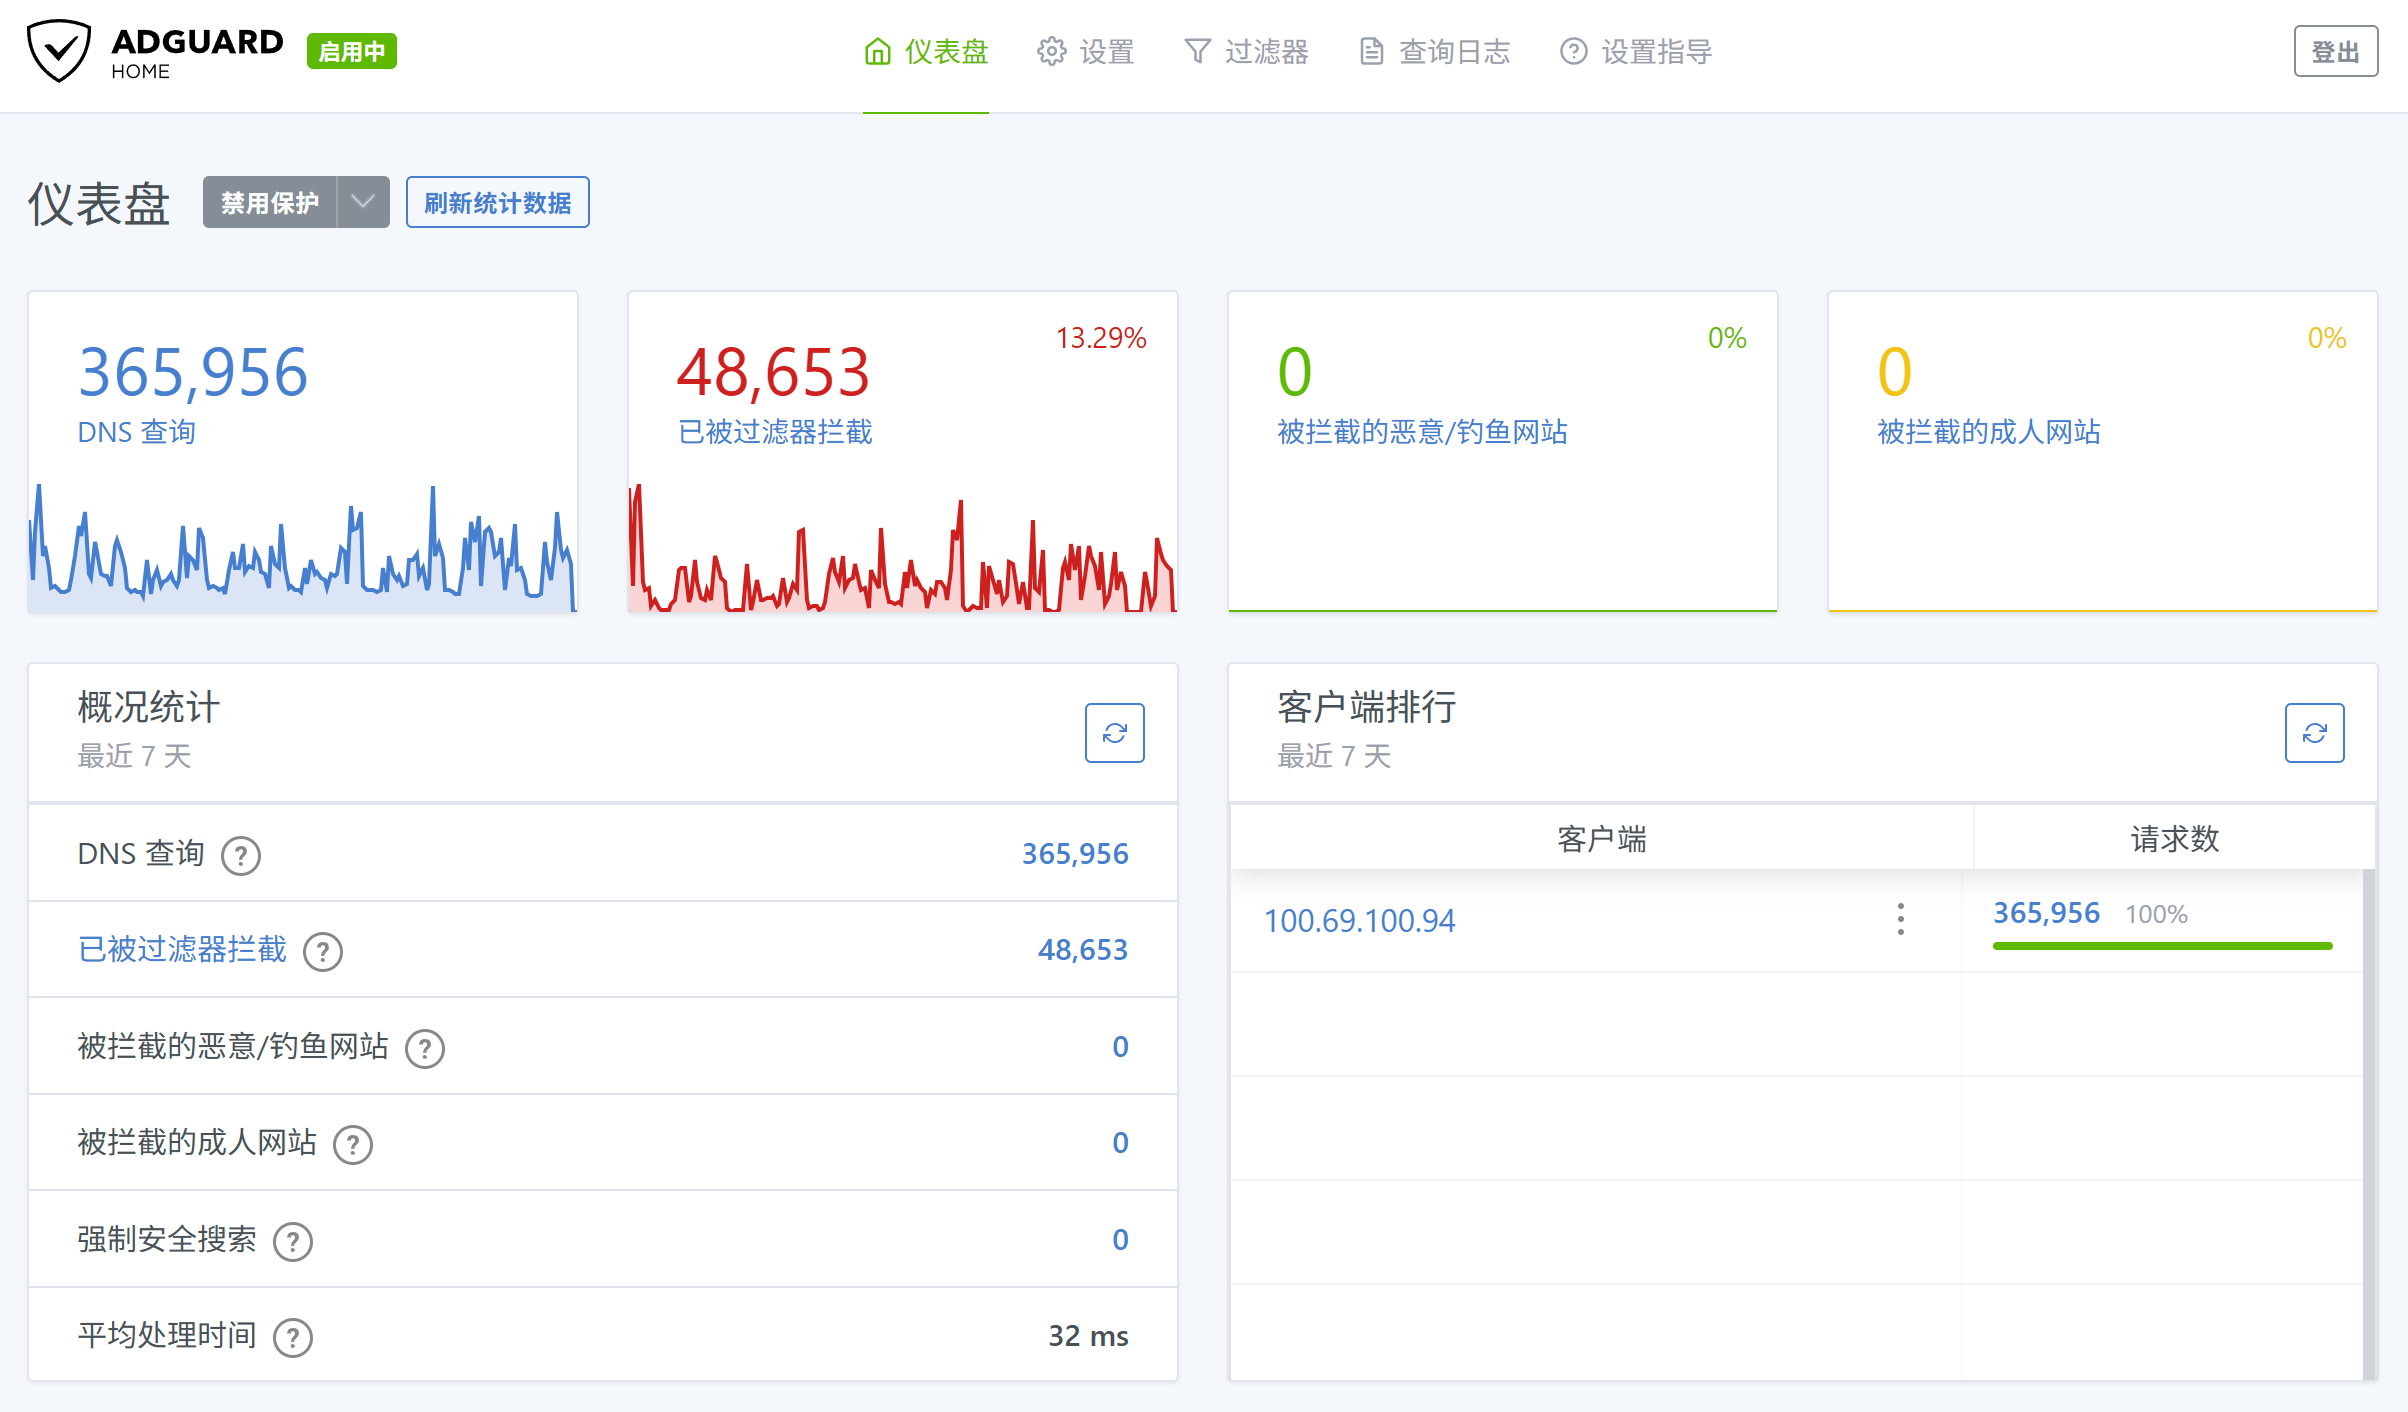2408x1412 pixels.
Task: Open options menu for client 100.69.100.94
Action: point(1899,920)
